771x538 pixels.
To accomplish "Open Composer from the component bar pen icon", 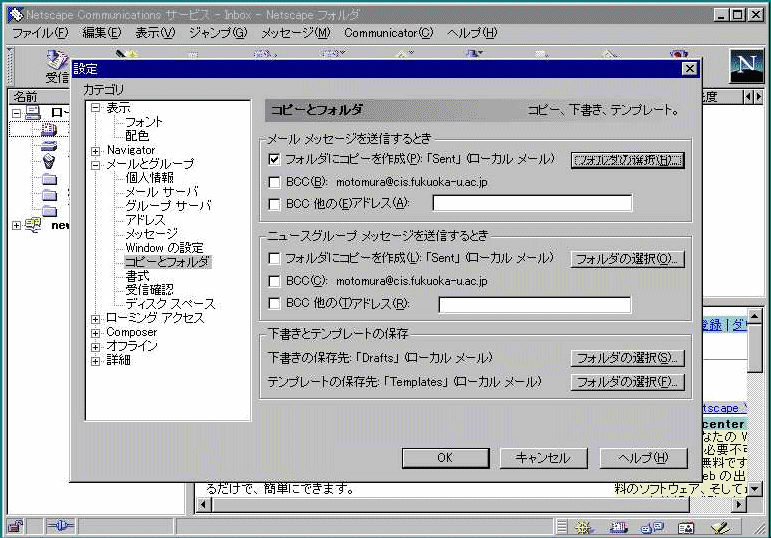I will pos(720,527).
